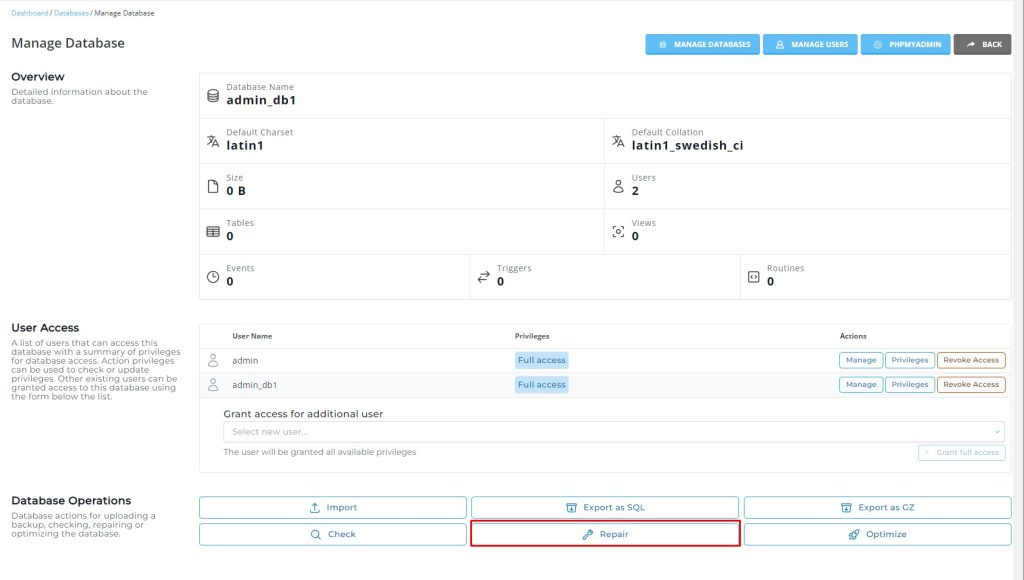Open MANAGE USERS button label
This screenshot has width=1024, height=580.
pyautogui.click(x=820, y=44)
